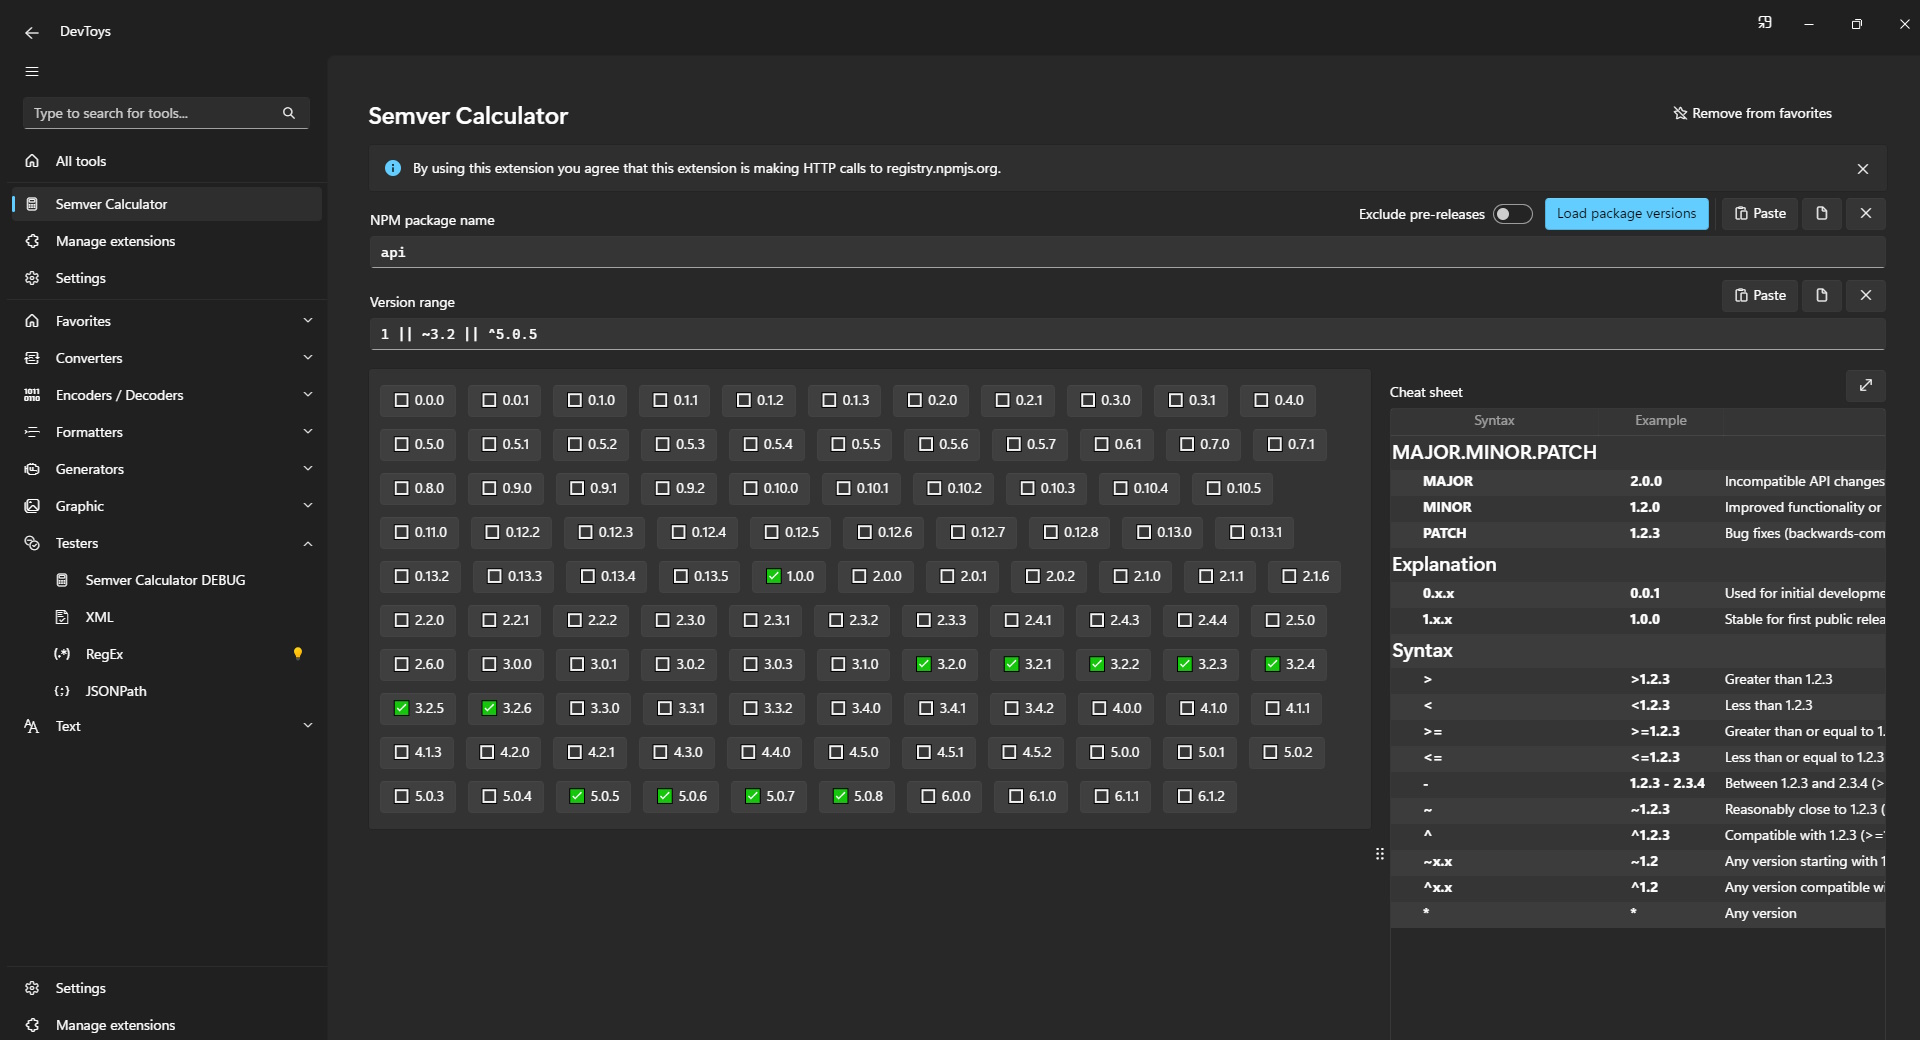
Task: Load file icon for Version range
Action: pyautogui.click(x=1822, y=295)
